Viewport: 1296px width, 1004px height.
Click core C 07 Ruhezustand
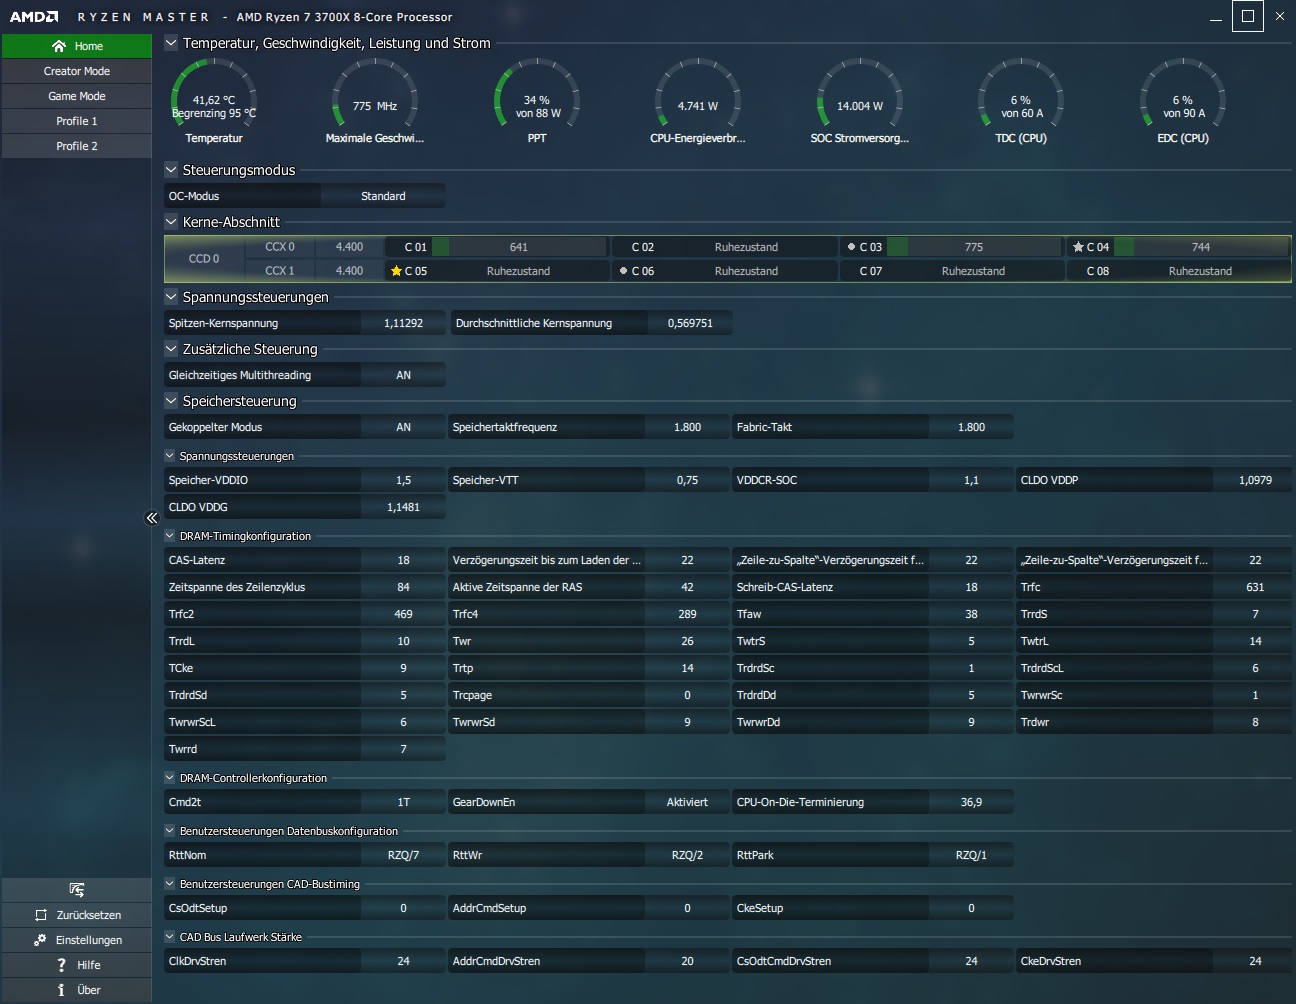[952, 271]
